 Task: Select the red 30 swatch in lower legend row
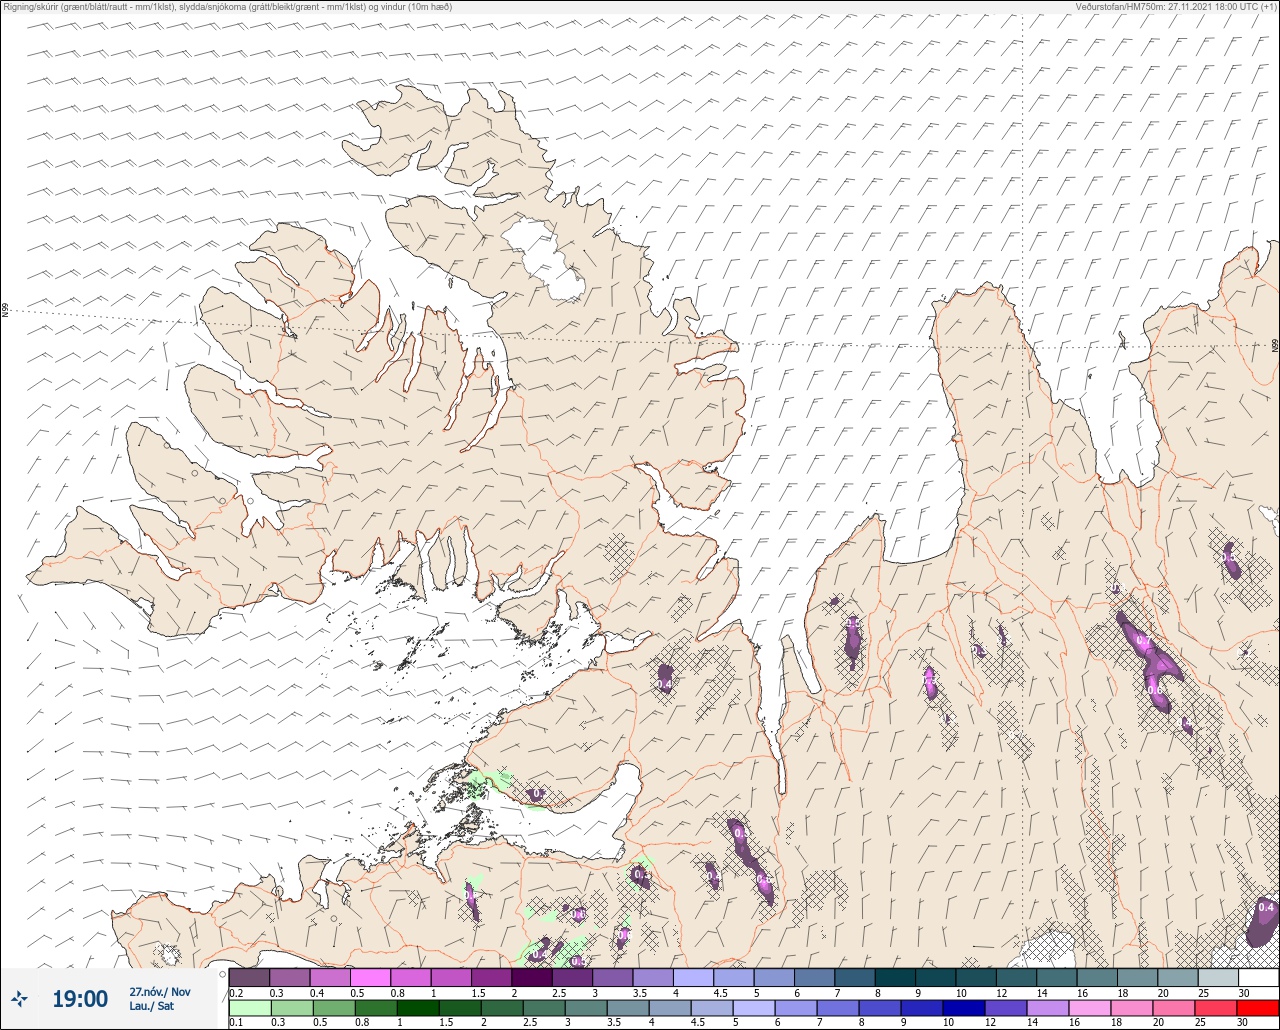coord(1258,1006)
